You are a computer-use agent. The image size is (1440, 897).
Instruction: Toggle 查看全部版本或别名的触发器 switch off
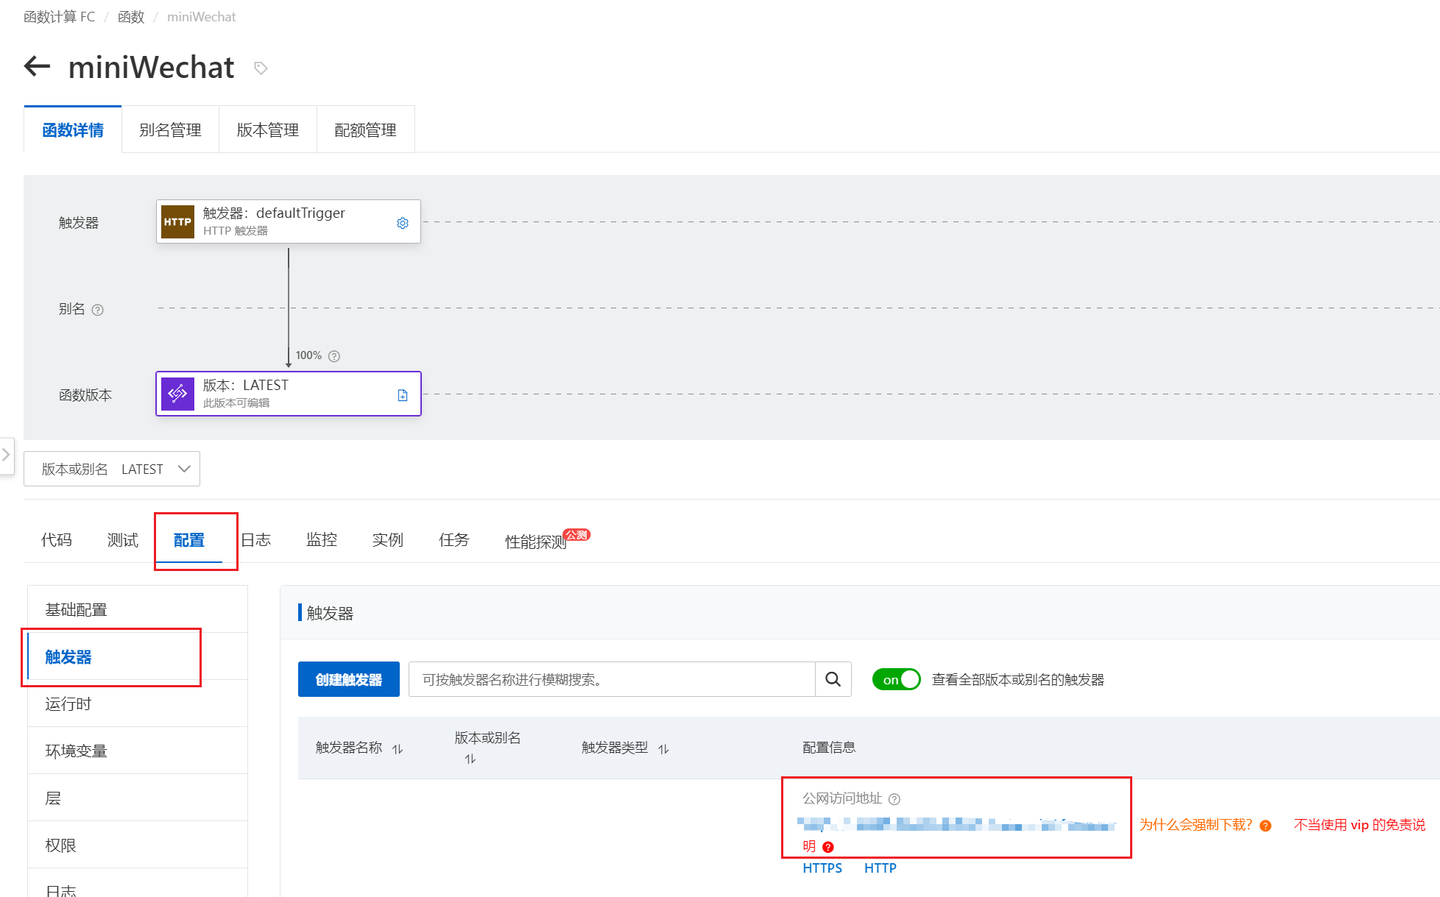point(896,679)
